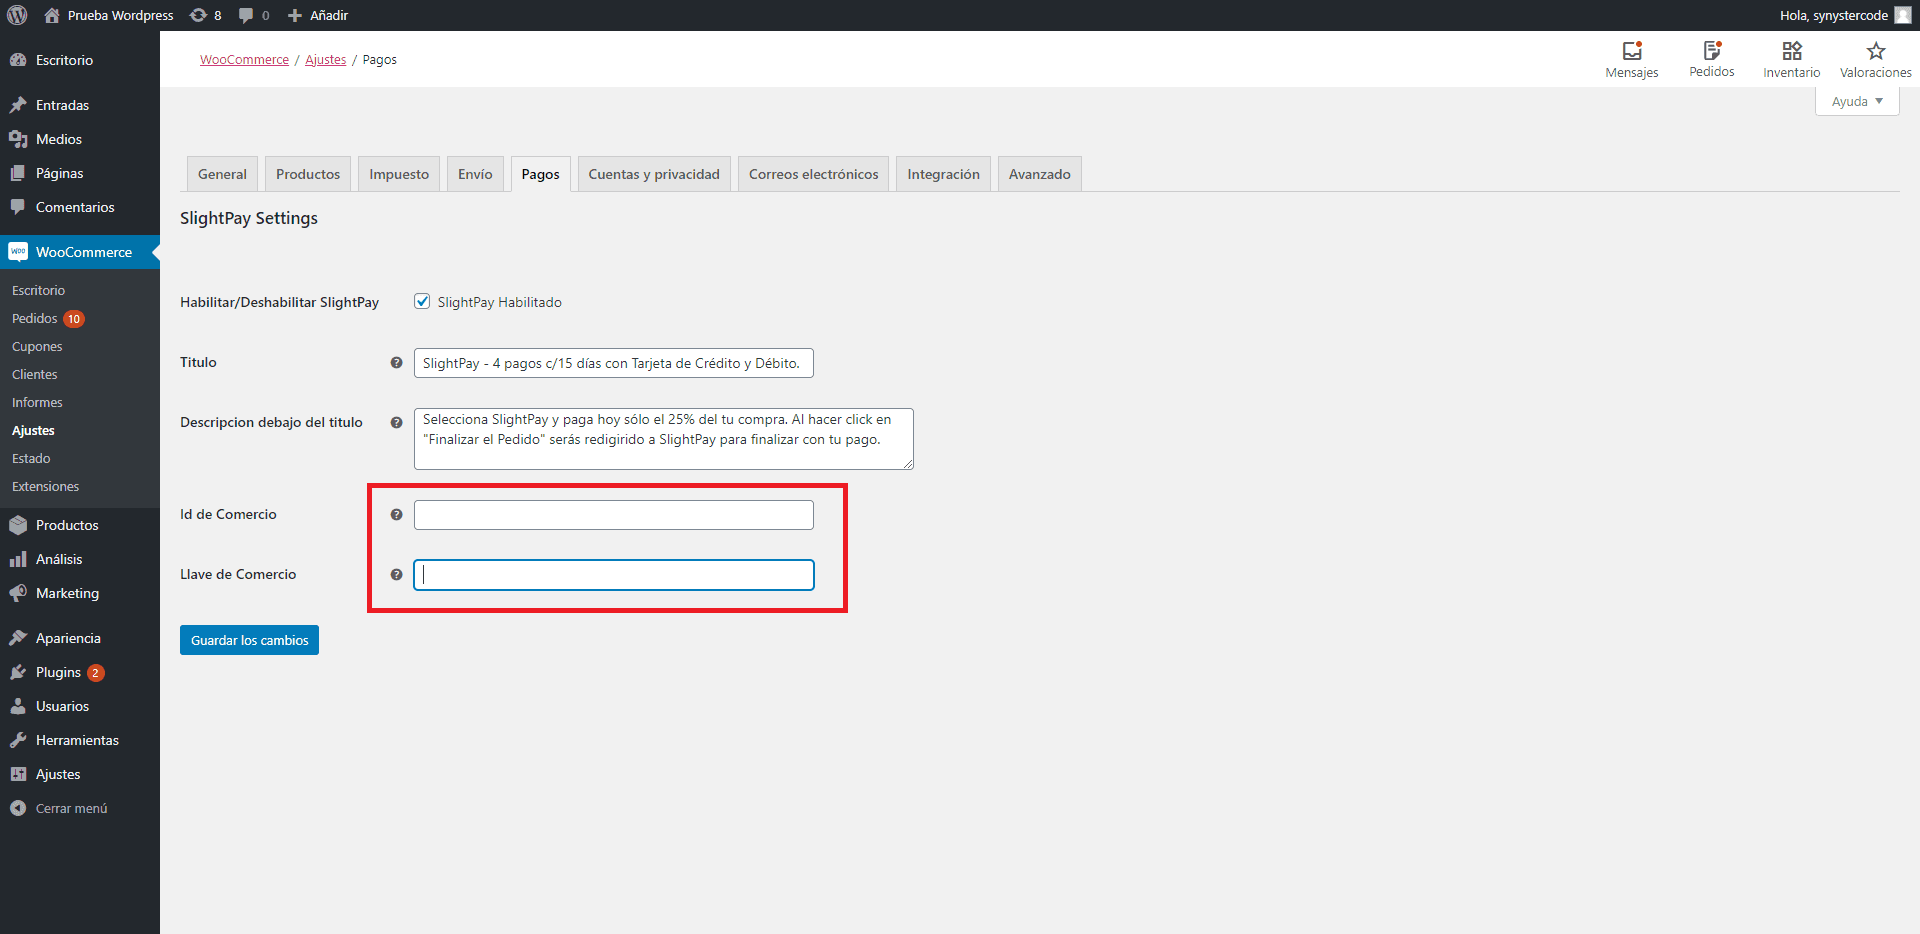Open the user avatar next to synystercode
The height and width of the screenshot is (934, 1920).
point(1903,15)
